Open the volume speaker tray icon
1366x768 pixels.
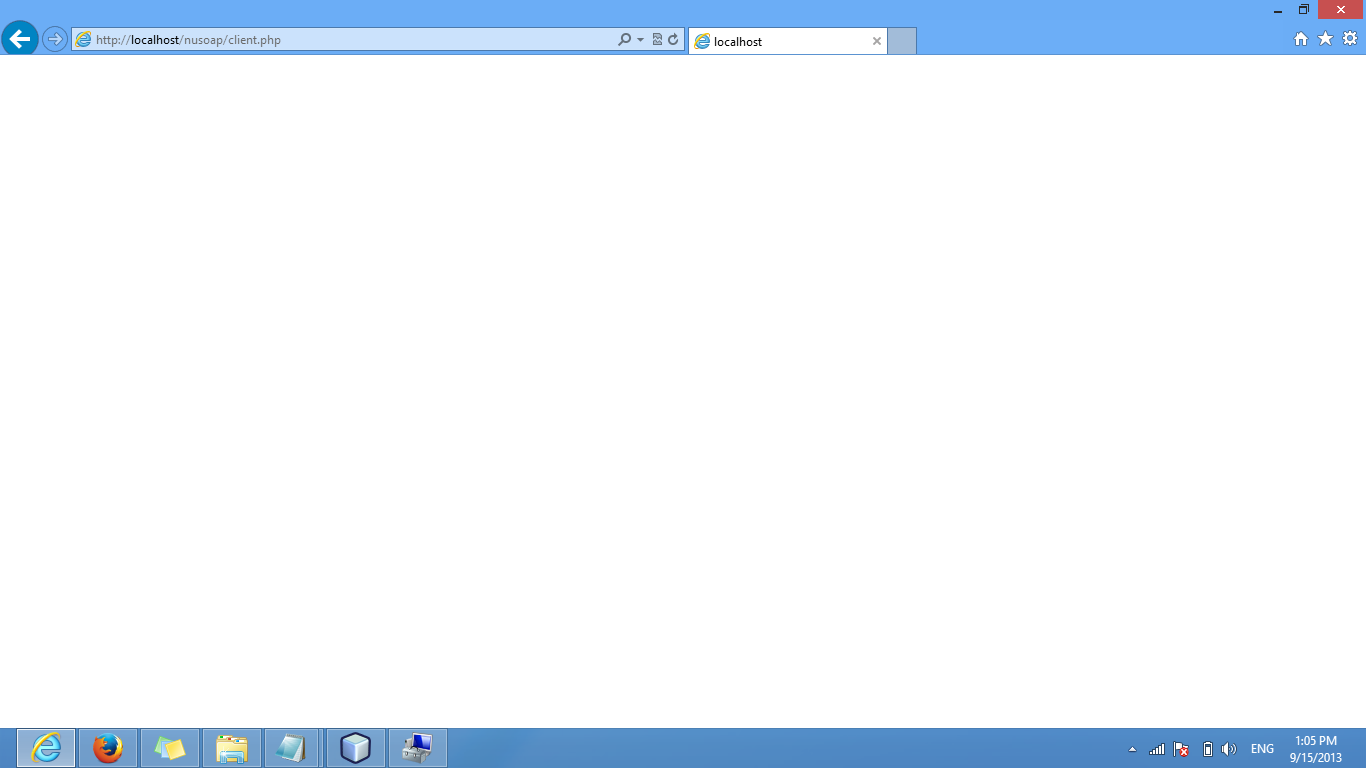(x=1229, y=749)
